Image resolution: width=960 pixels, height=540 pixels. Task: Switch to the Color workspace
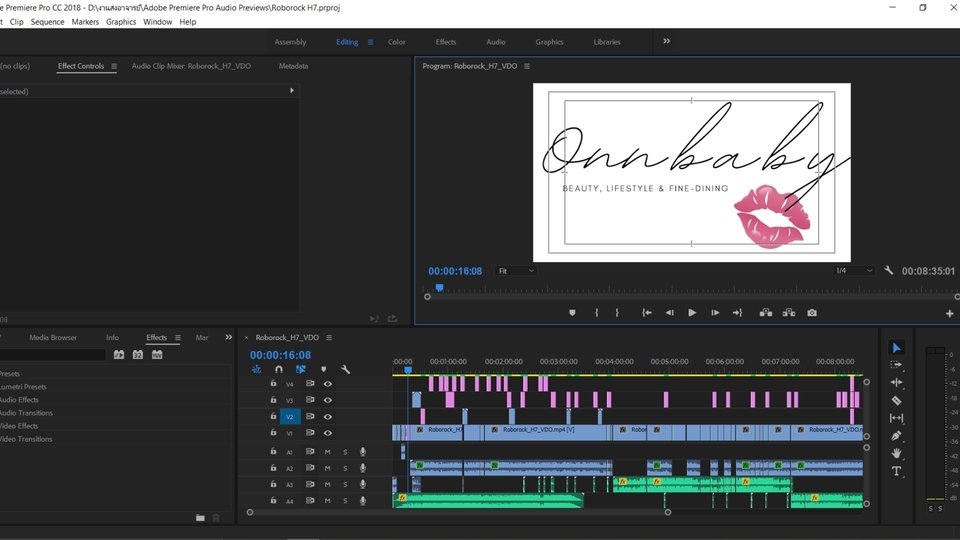tap(396, 42)
